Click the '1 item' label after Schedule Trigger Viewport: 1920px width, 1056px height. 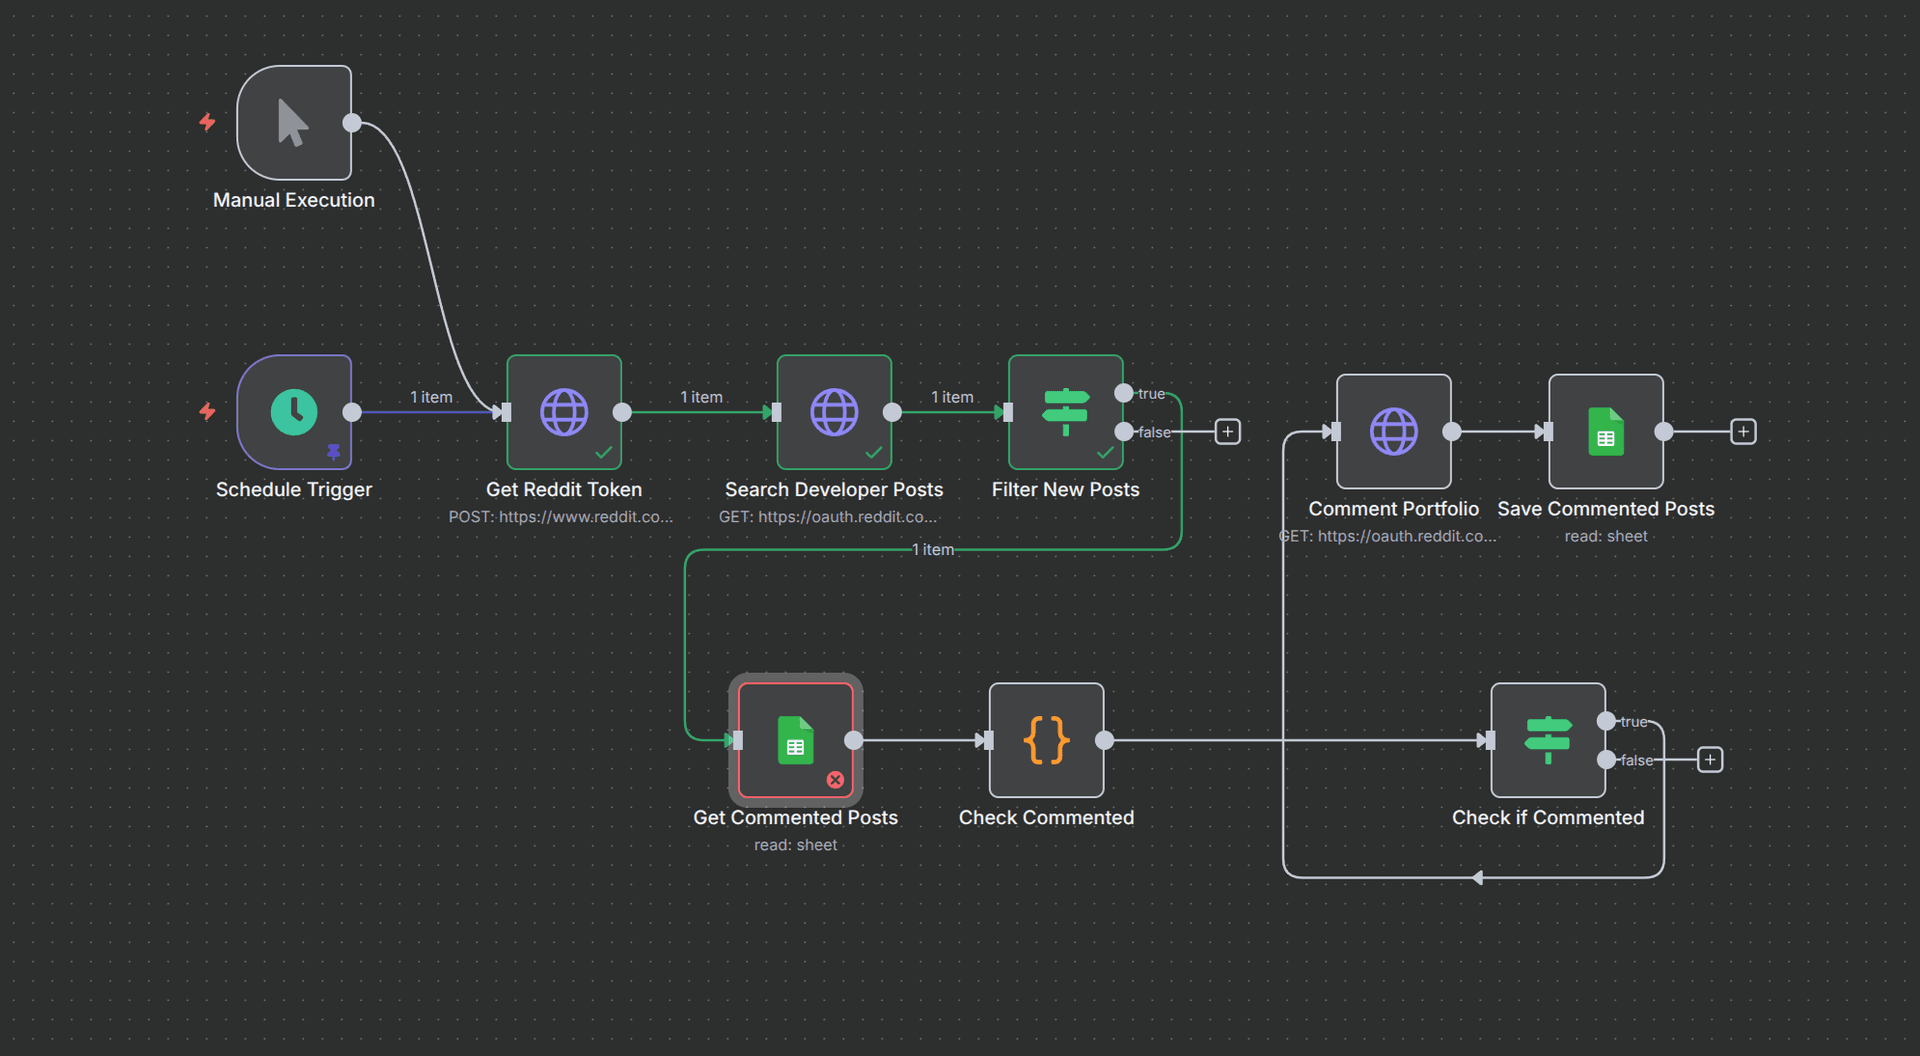click(x=431, y=397)
